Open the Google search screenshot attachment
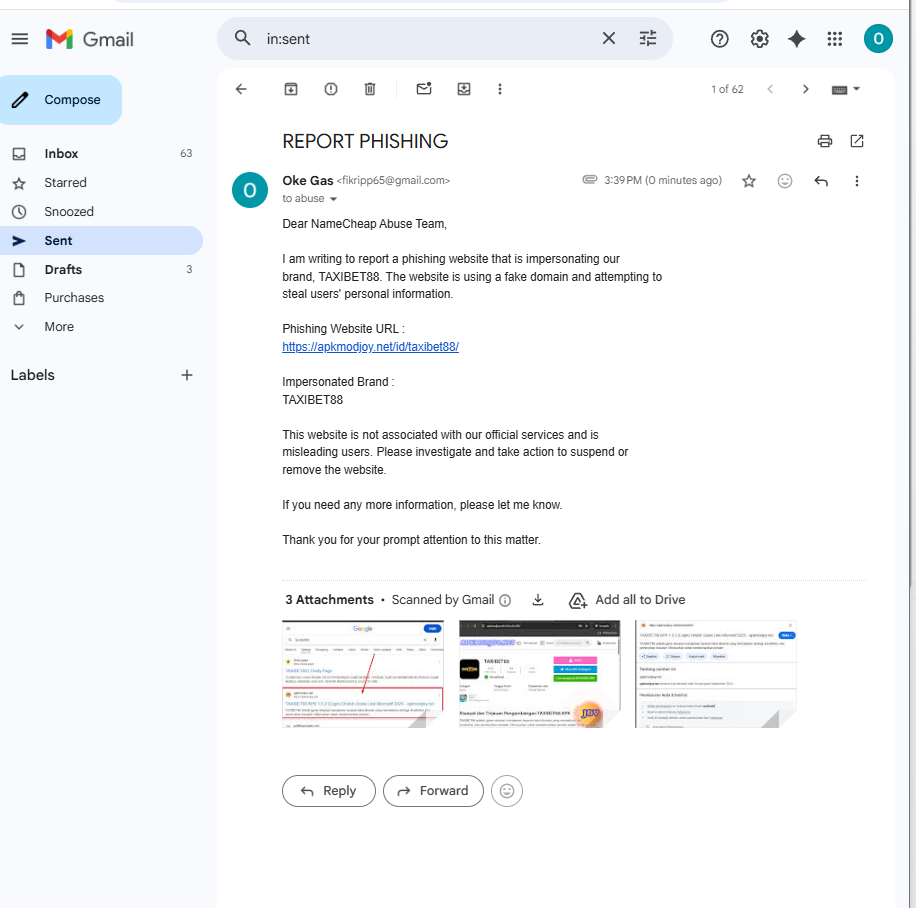This screenshot has height=908, width=916. coord(363,674)
